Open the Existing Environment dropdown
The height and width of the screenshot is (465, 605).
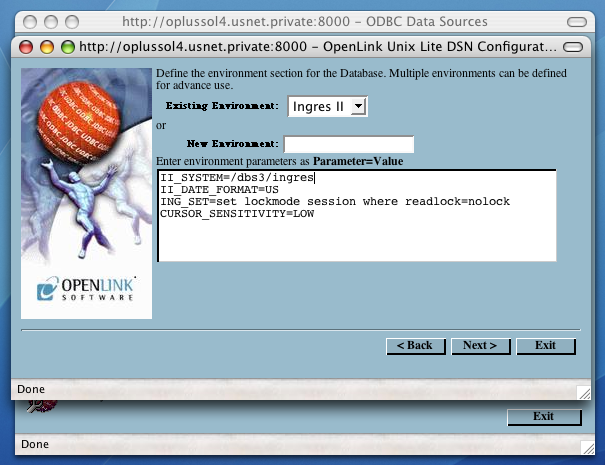click(327, 105)
